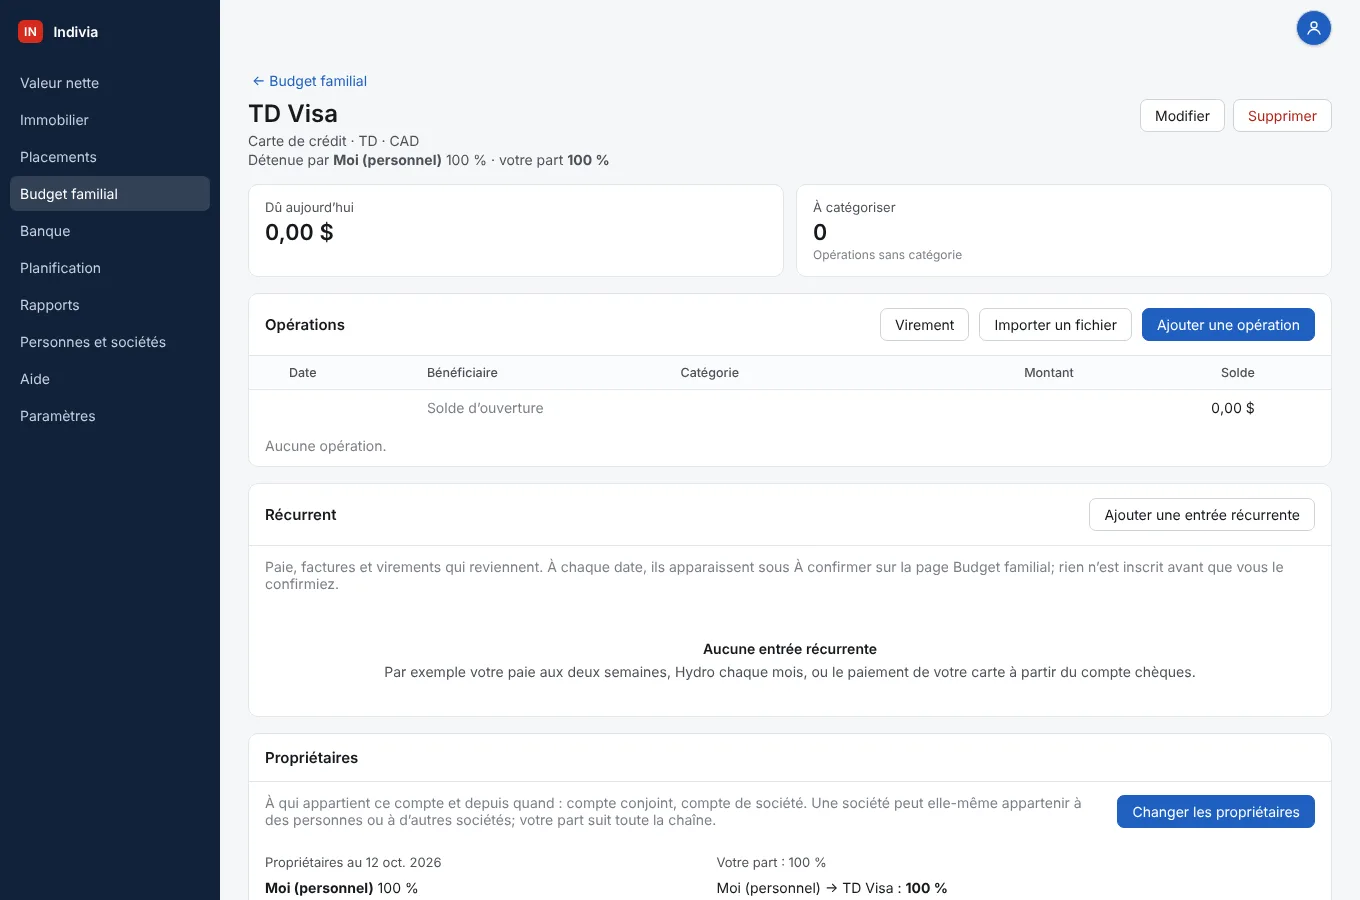Click the Solde column header
The height and width of the screenshot is (900, 1360).
[1238, 373]
